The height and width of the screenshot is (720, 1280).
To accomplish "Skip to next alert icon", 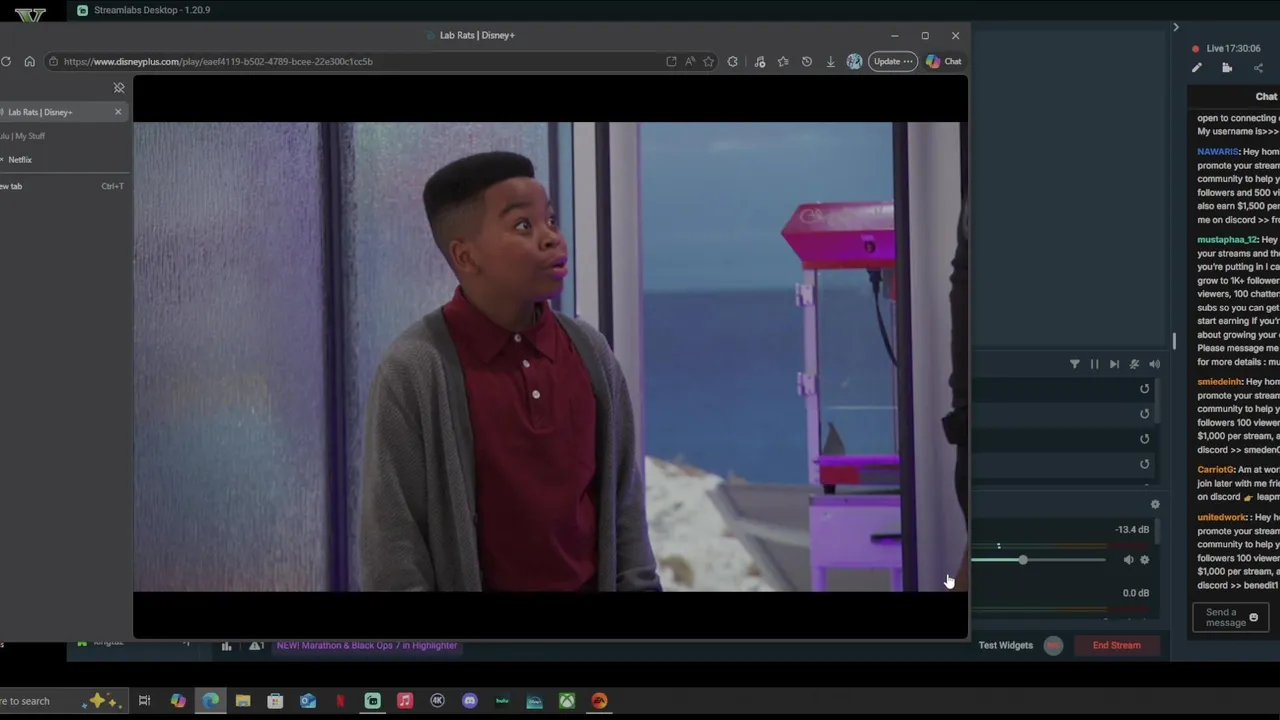I will (1114, 364).
